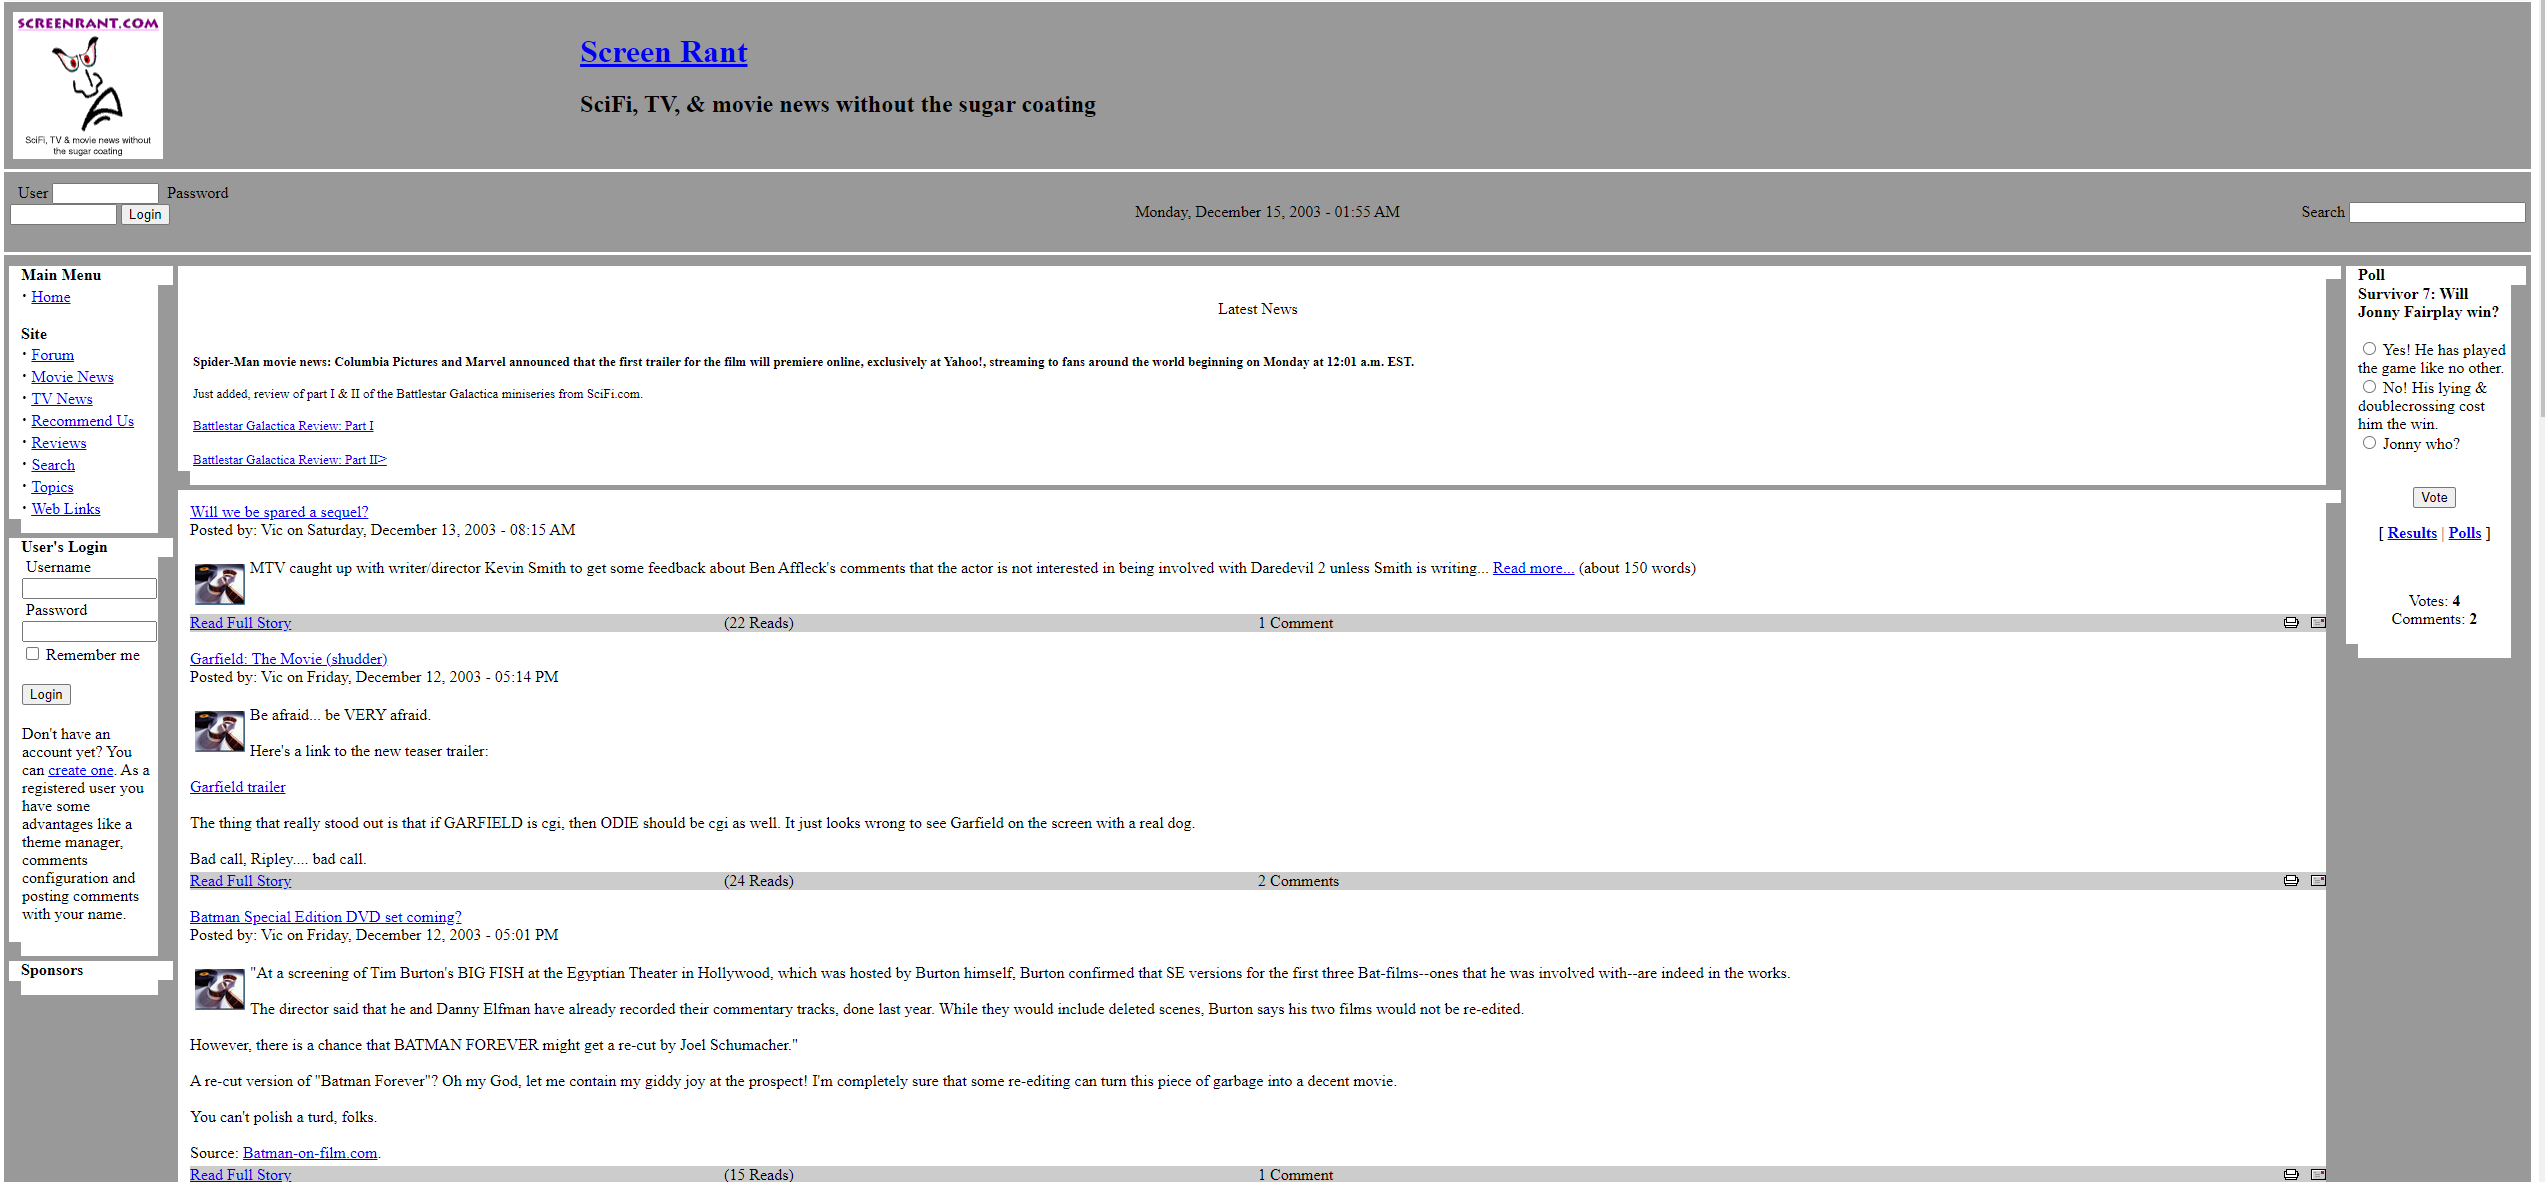This screenshot has height=1182, width=2545.
Task: Read Full Story for the sequel article
Action: click(x=241, y=623)
